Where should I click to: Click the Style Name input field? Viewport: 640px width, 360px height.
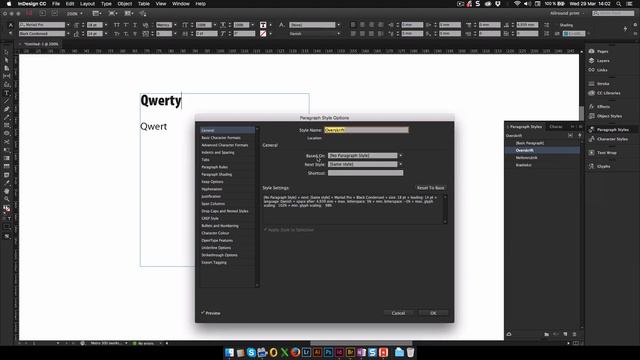[x=366, y=130]
